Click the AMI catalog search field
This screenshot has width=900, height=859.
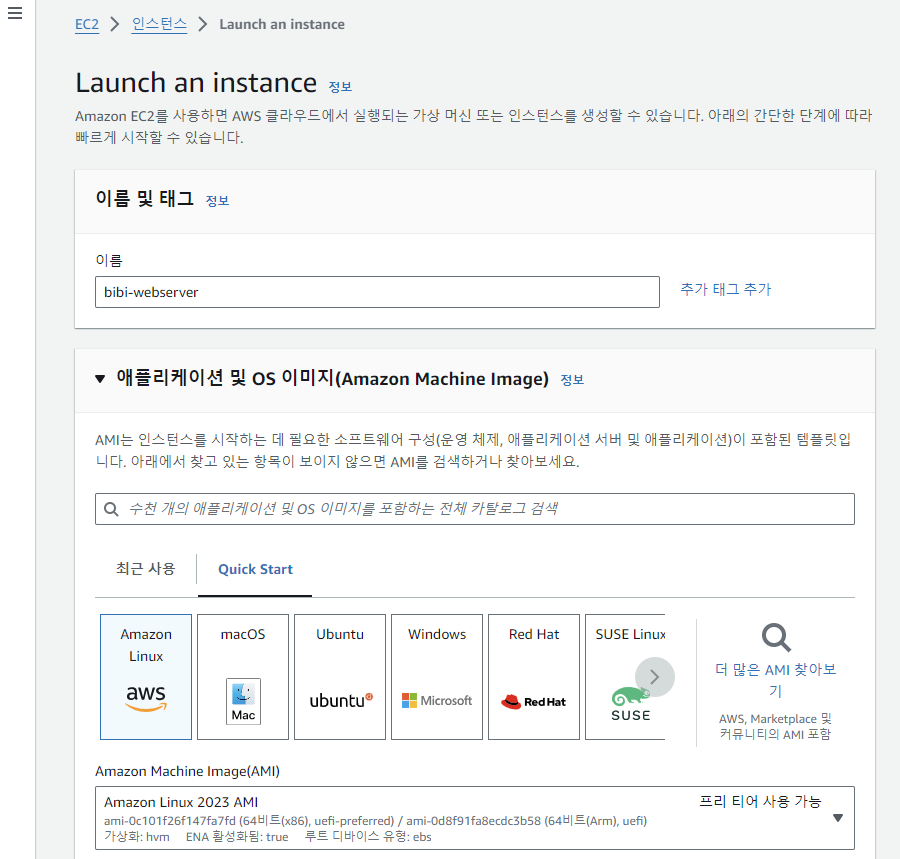475,509
